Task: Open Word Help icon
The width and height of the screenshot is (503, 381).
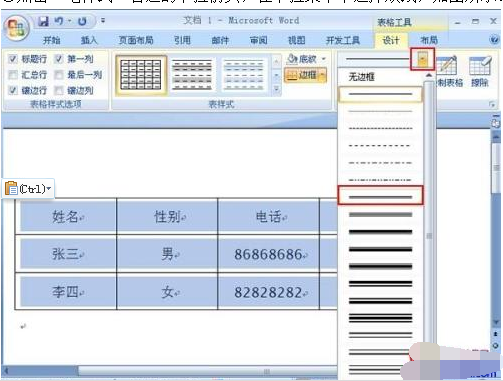Action: pyautogui.click(x=494, y=40)
